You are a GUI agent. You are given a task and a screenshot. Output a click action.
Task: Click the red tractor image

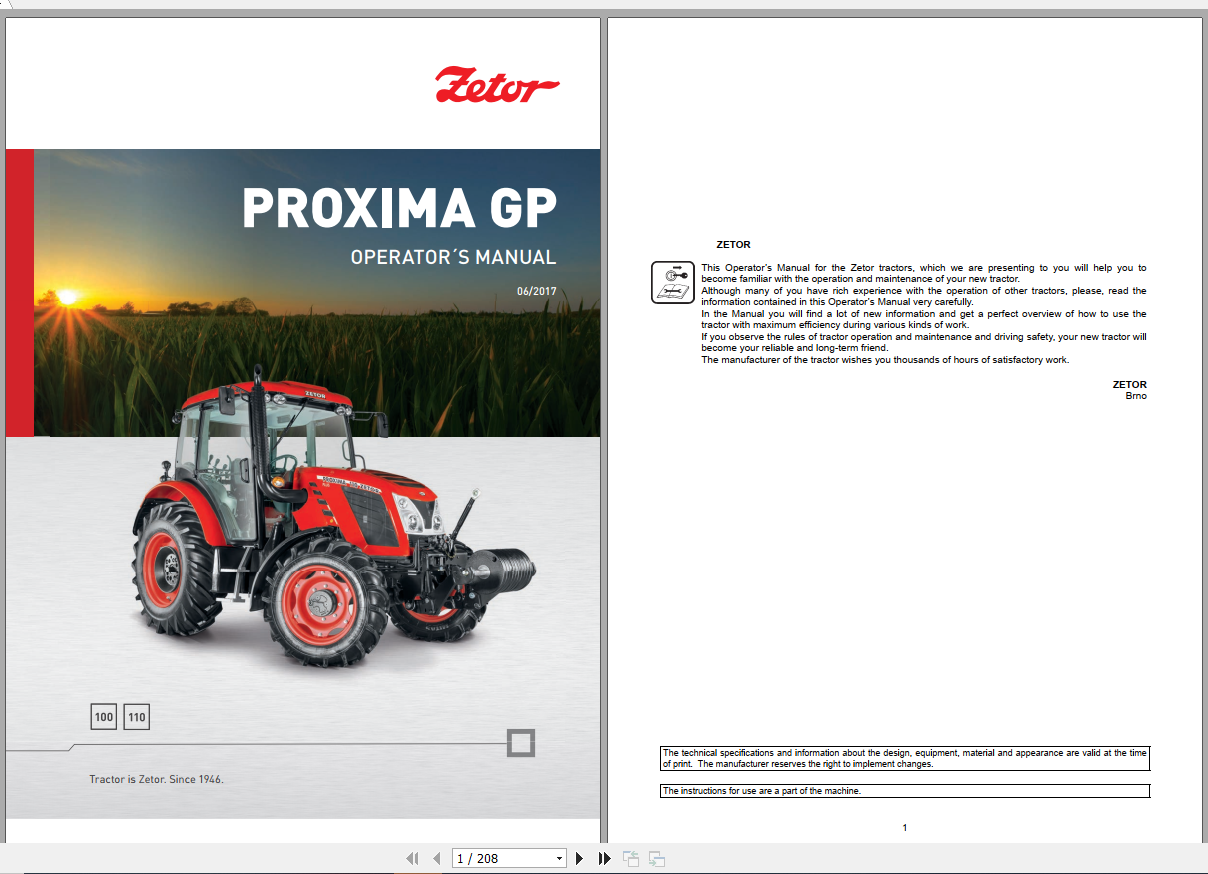[332, 515]
